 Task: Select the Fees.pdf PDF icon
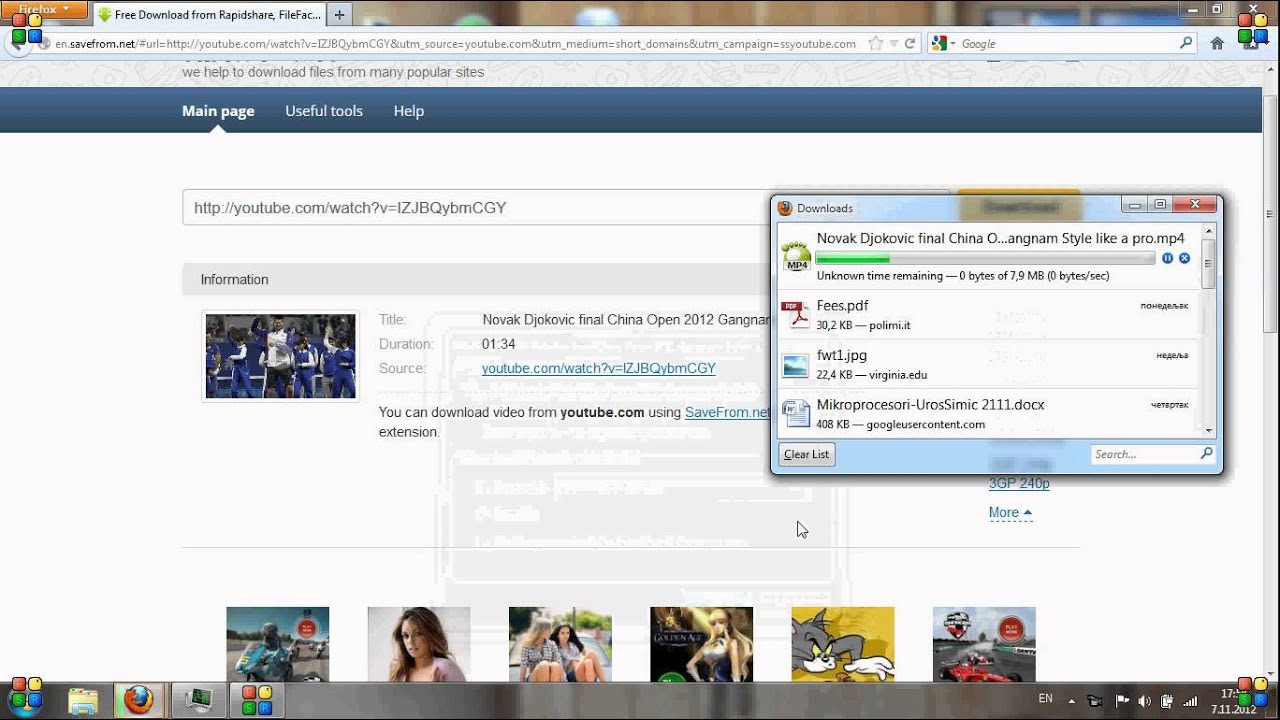(796, 315)
